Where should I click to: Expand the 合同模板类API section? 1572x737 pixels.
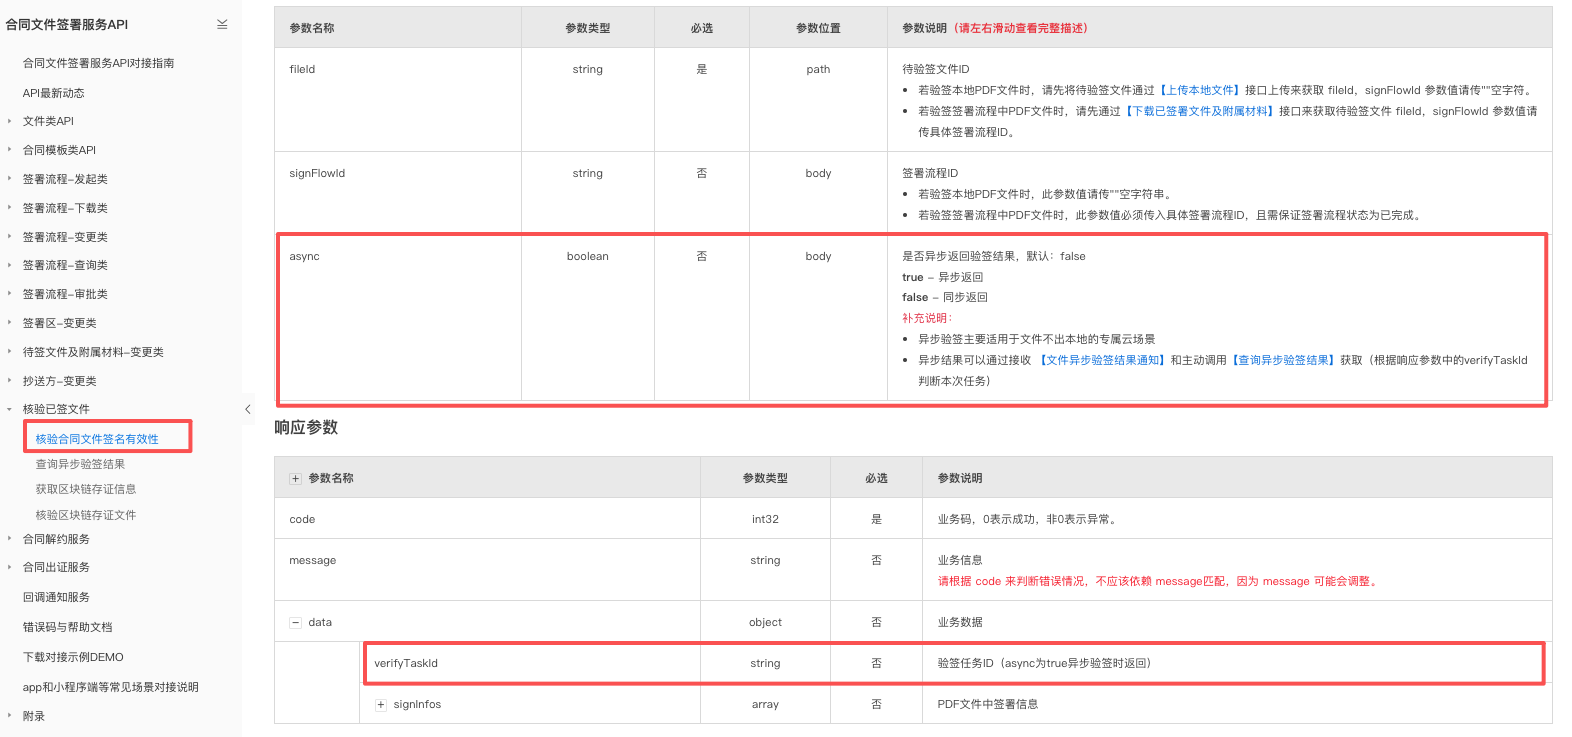point(10,150)
